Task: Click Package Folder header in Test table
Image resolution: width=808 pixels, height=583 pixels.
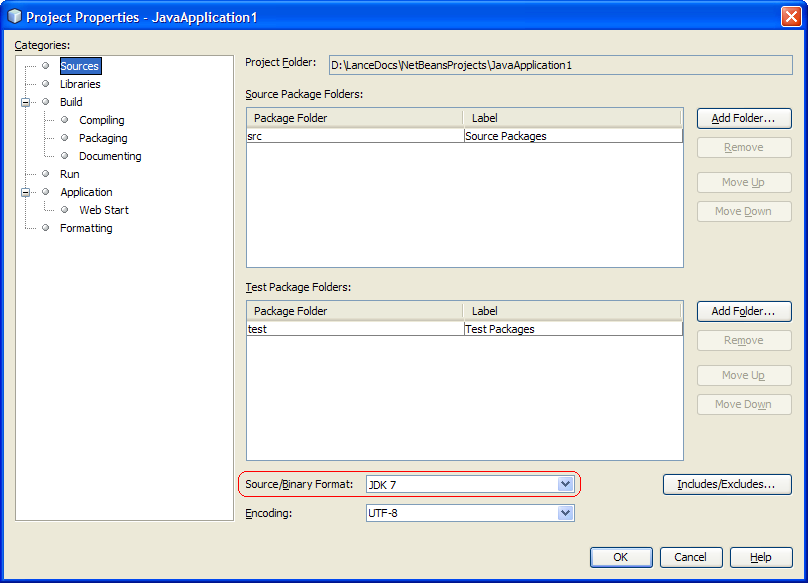Action: (x=355, y=311)
